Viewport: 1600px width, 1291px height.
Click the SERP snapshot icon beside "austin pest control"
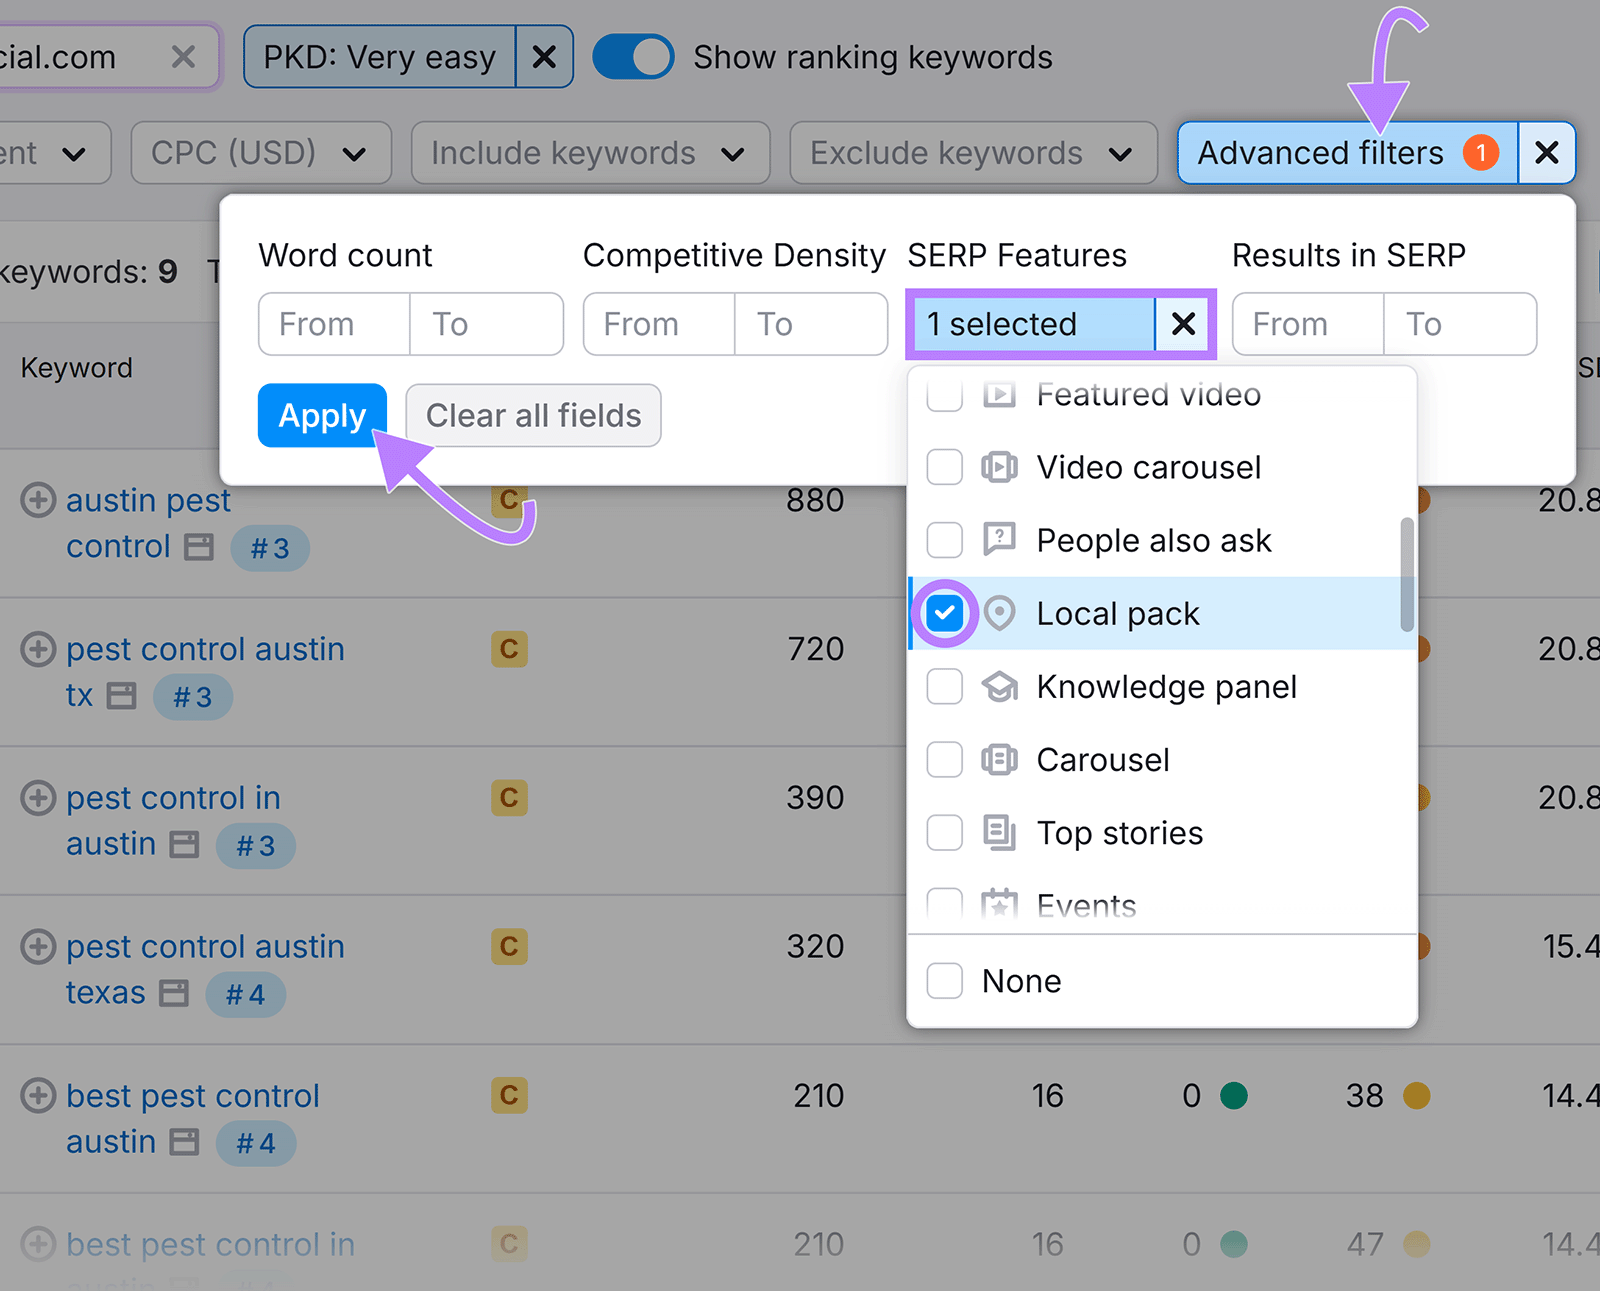click(200, 547)
